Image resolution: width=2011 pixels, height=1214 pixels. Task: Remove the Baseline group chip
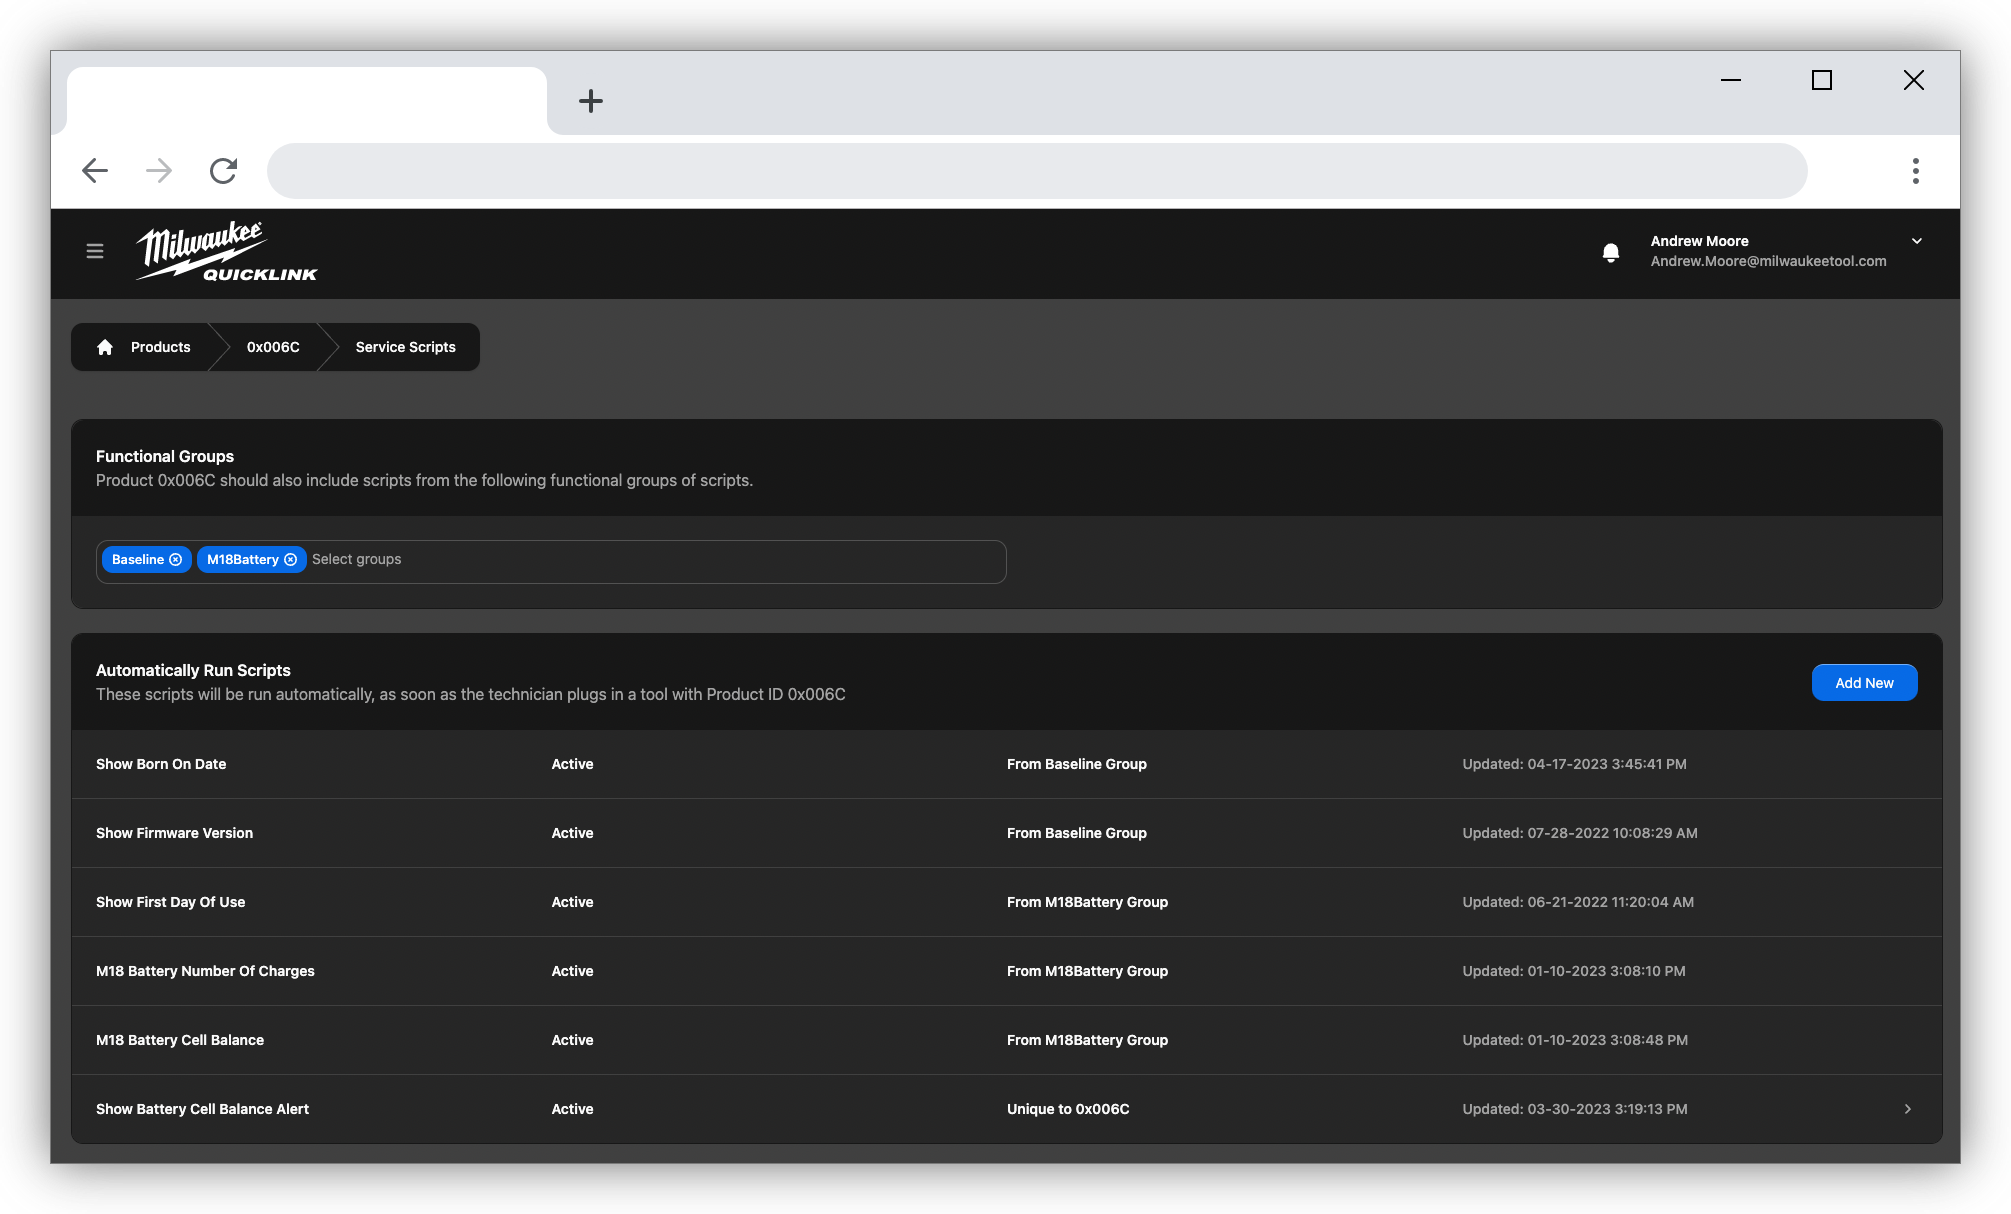click(x=176, y=560)
